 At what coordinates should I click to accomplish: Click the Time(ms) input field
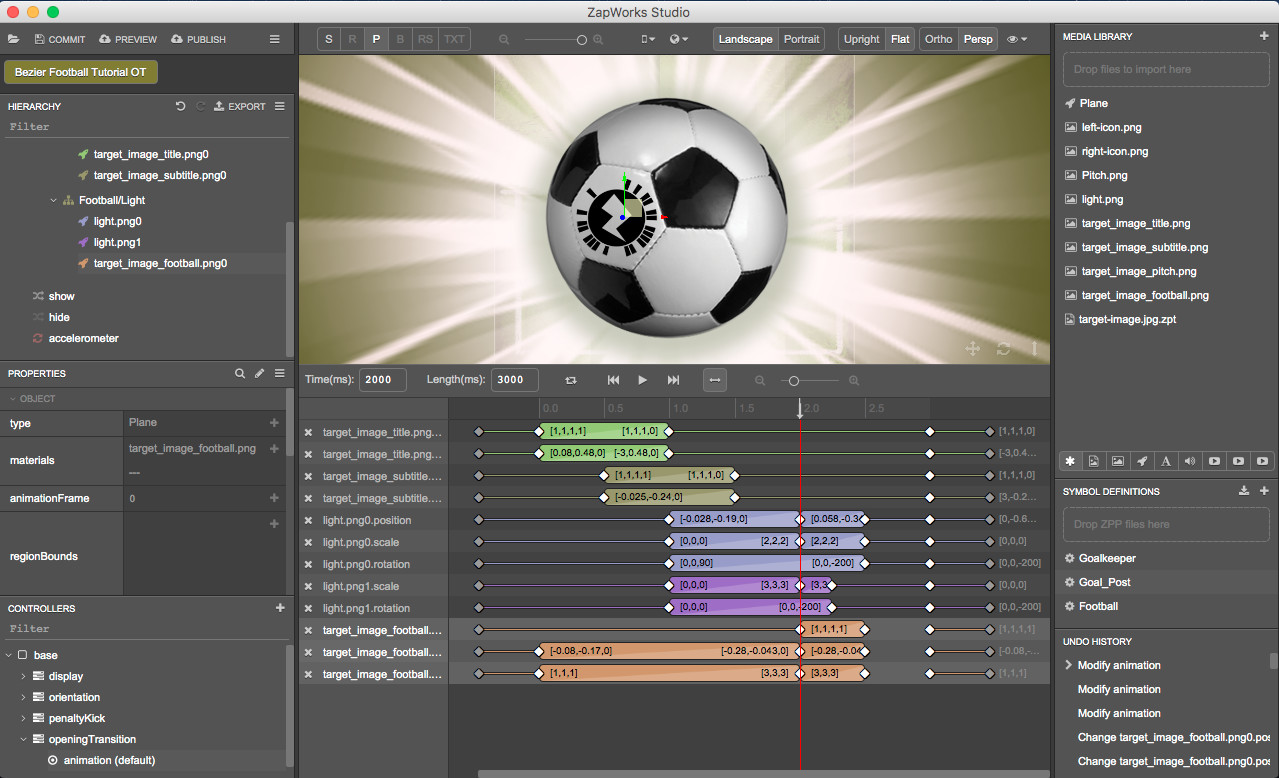click(382, 380)
